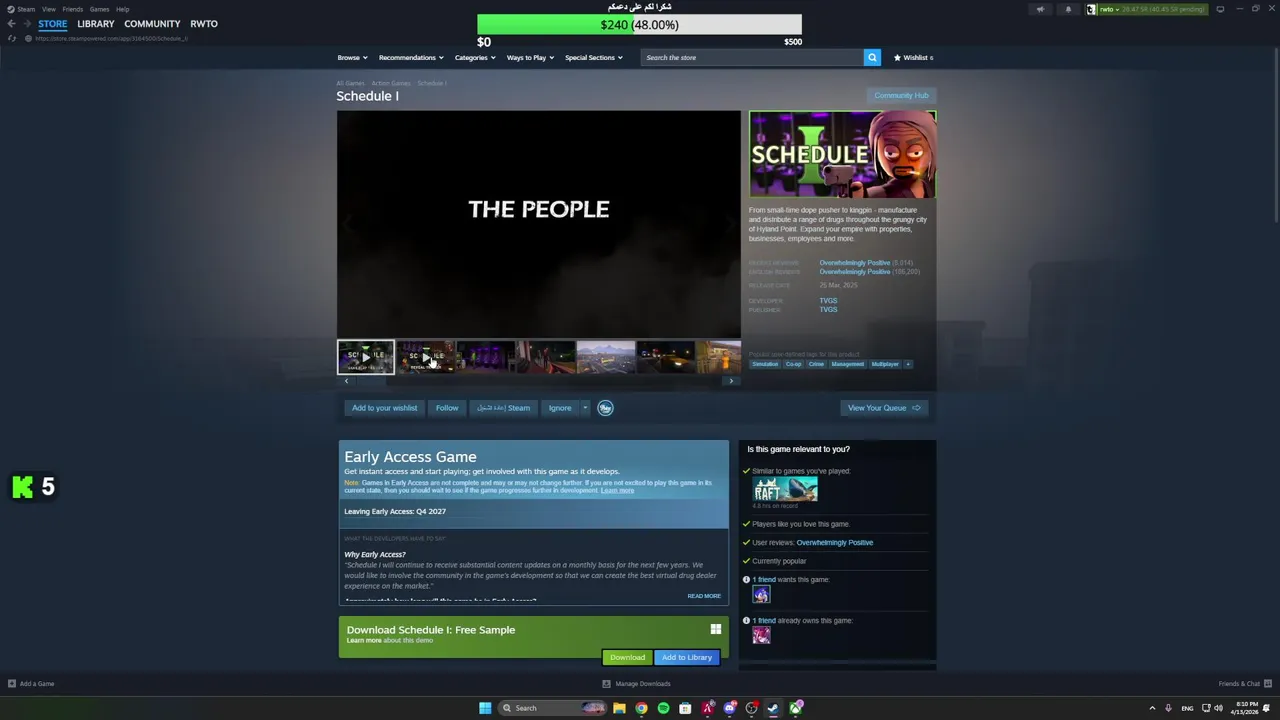Click Add to your wishlist button

pyautogui.click(x=384, y=408)
